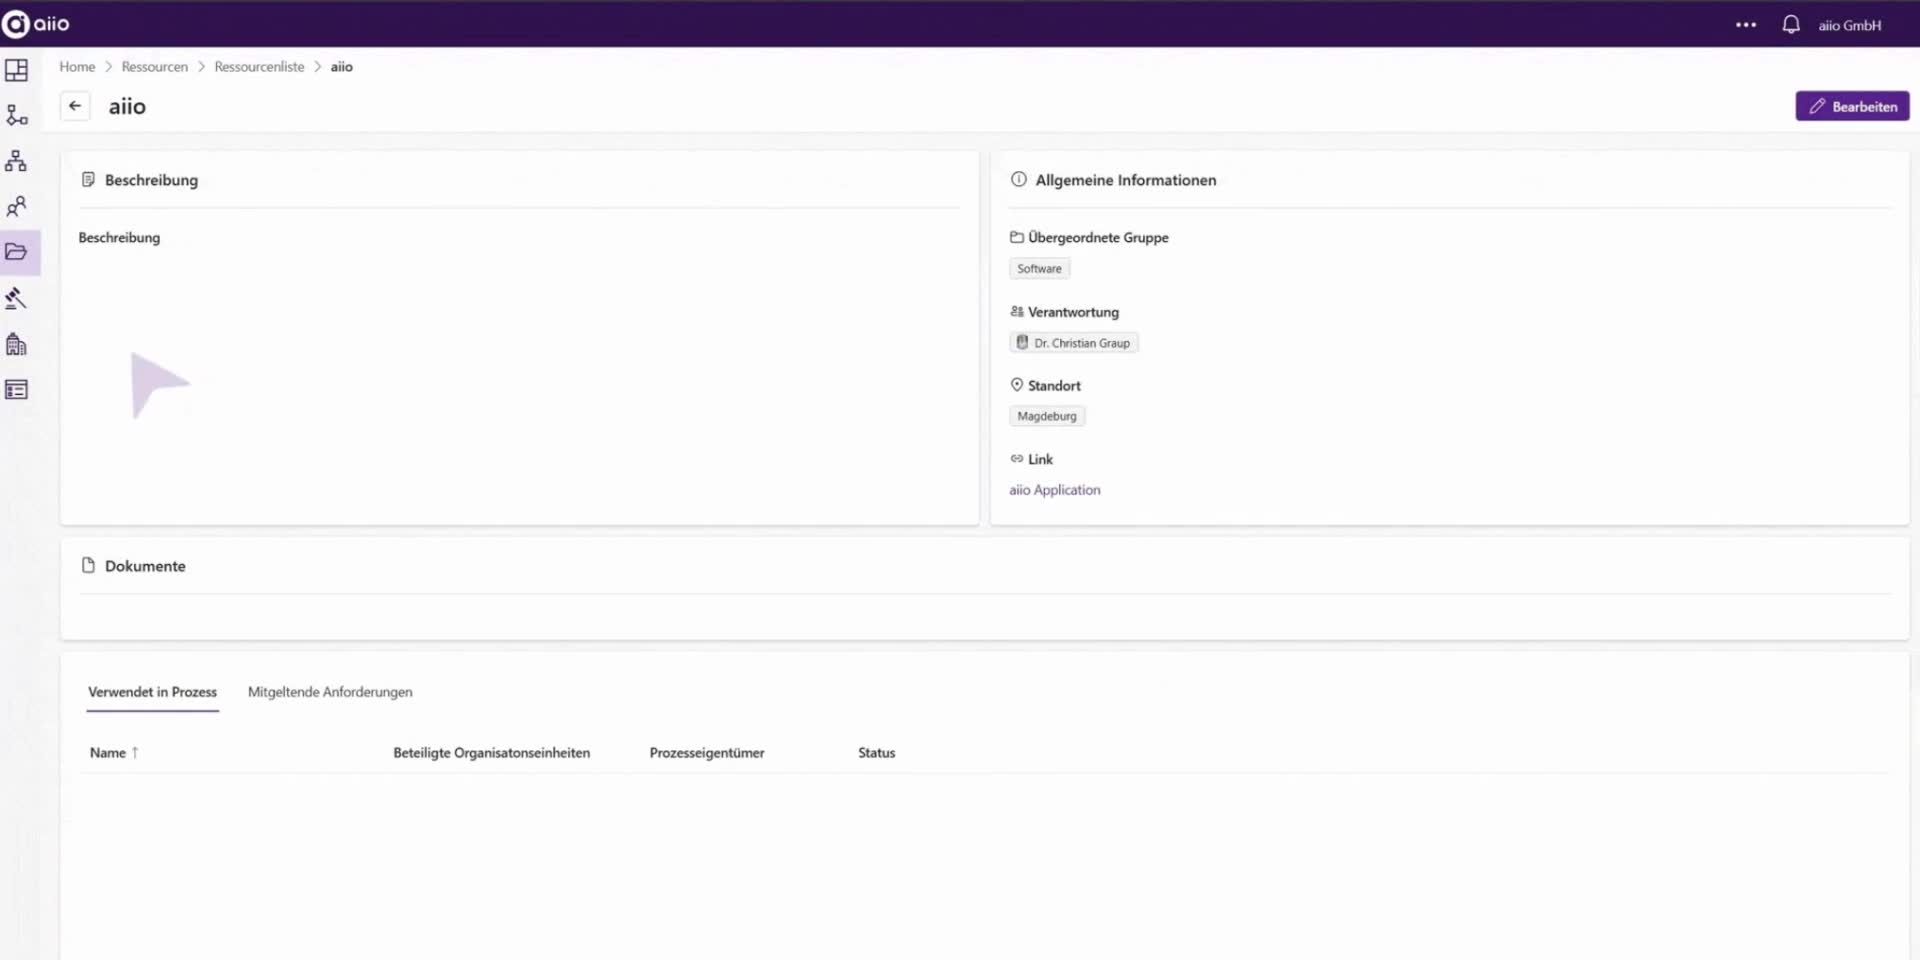Click the Übergeordnete Gruppe folder icon
The height and width of the screenshot is (960, 1920).
click(1017, 237)
